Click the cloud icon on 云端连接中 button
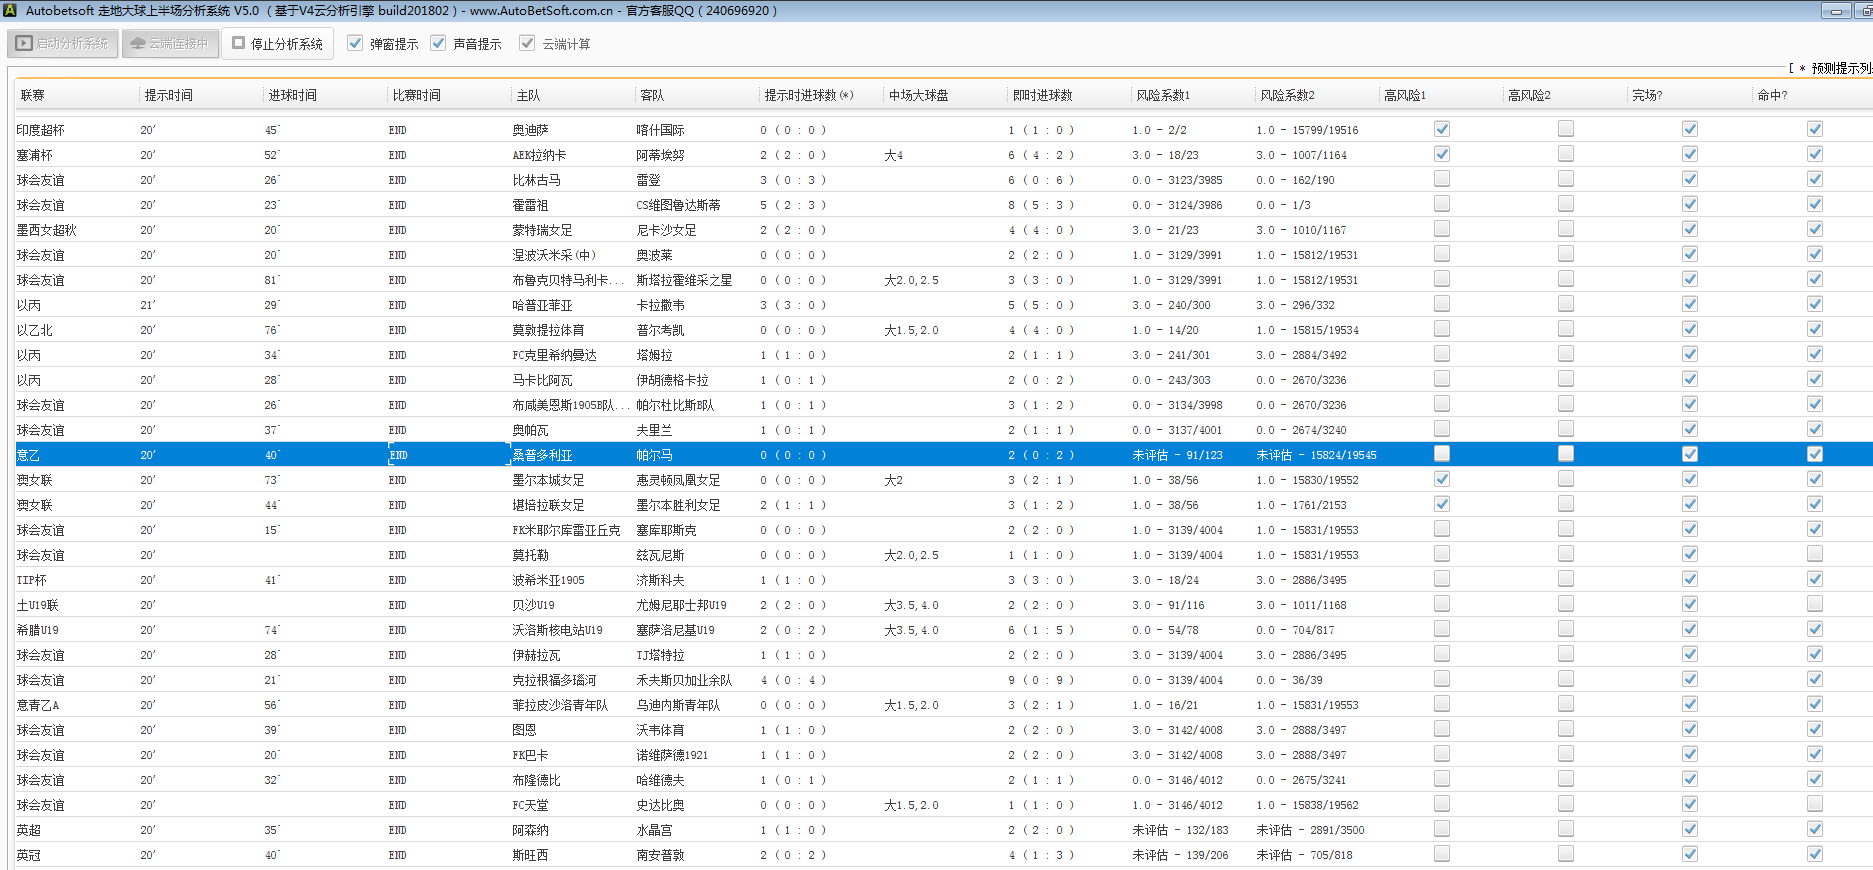This screenshot has height=870, width=1873. click(x=138, y=44)
